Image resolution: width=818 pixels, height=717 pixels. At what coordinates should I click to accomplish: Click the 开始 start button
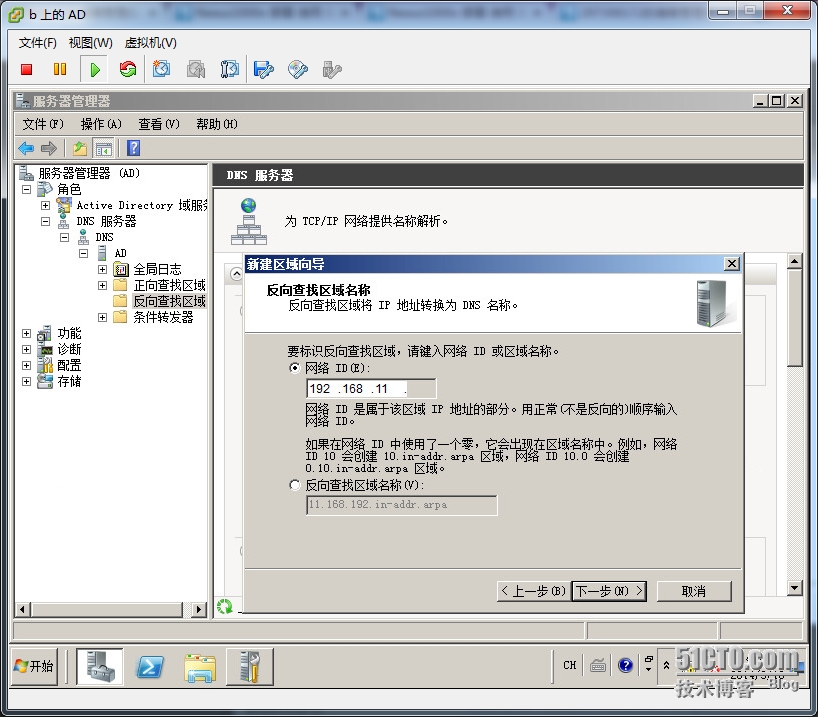(34, 666)
